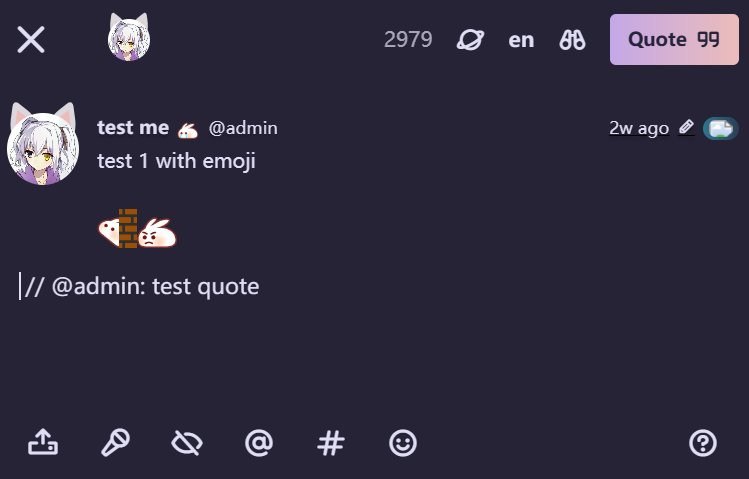Screen dimensions: 749x479
Task: Click the binoculars preview icon
Action: pyautogui.click(x=572, y=40)
